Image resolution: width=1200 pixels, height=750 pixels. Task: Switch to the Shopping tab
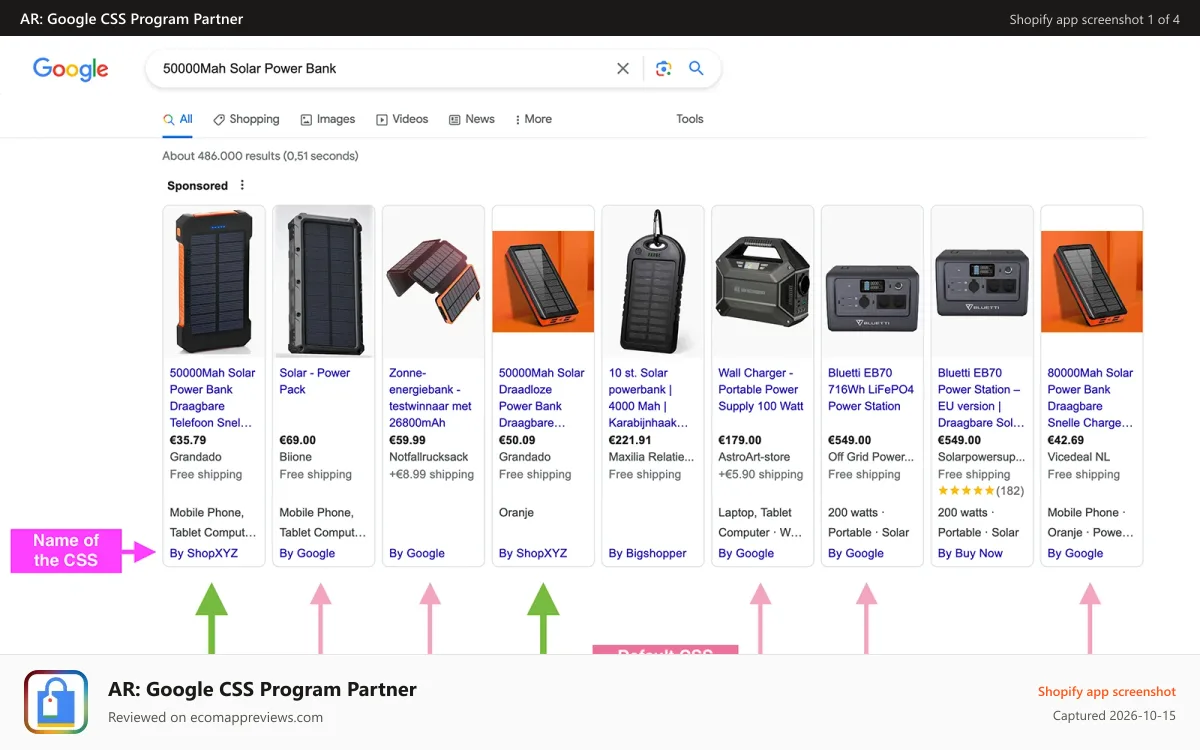click(246, 119)
